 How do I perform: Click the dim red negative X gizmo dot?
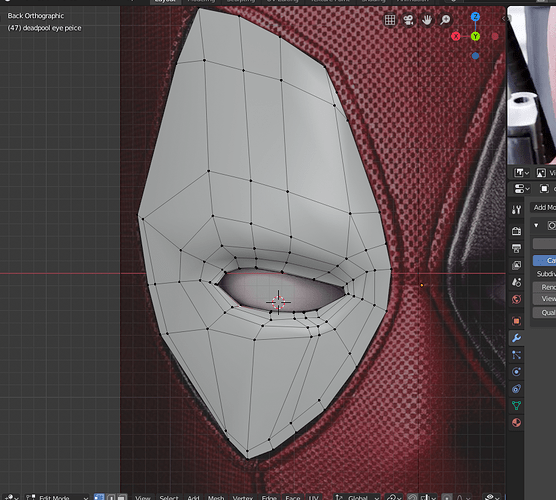pos(495,36)
